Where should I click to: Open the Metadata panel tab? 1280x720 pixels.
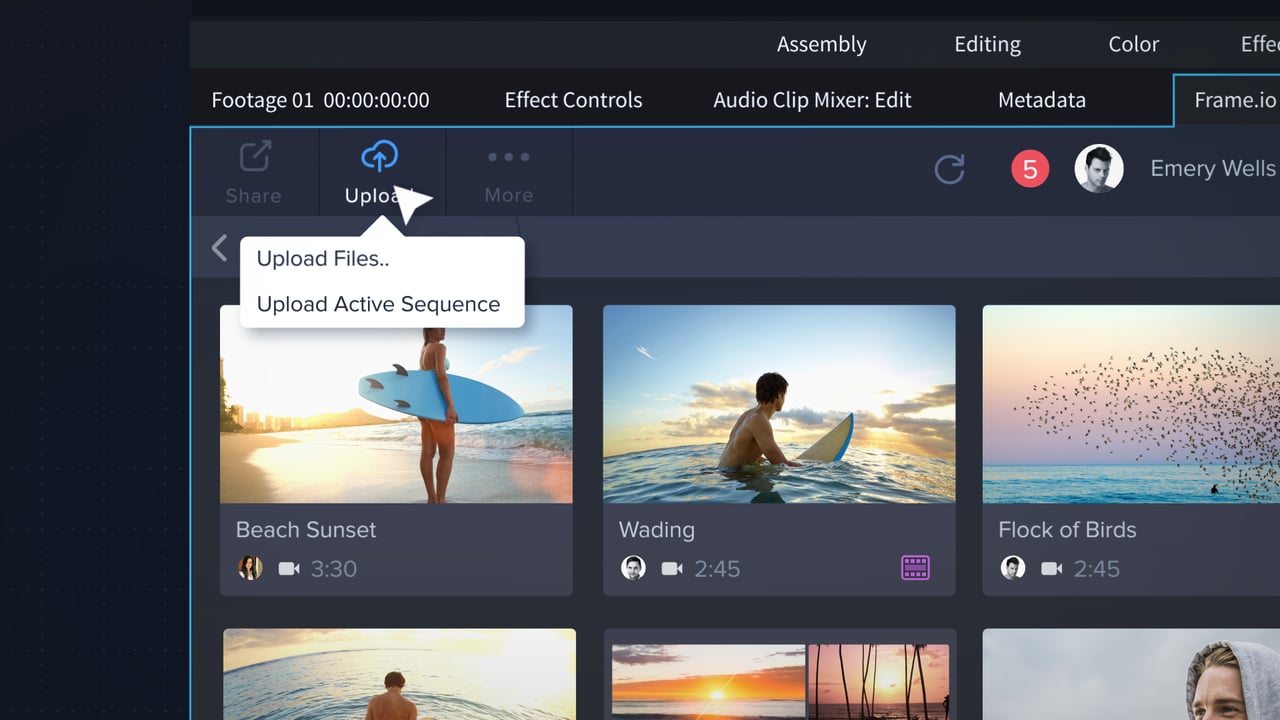click(1041, 100)
